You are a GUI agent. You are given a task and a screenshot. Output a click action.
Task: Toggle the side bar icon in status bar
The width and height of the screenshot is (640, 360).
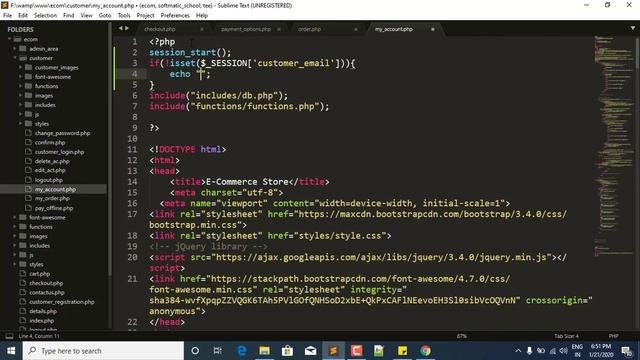point(9,336)
